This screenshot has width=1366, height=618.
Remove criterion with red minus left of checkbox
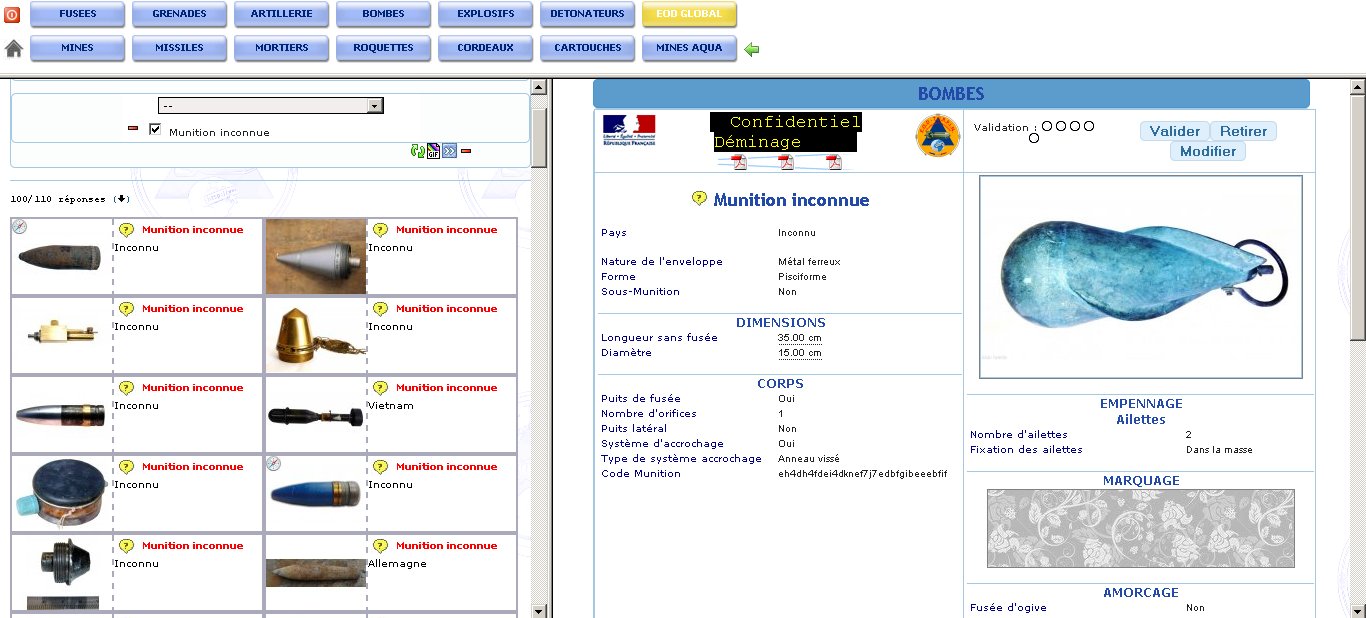tap(133, 129)
